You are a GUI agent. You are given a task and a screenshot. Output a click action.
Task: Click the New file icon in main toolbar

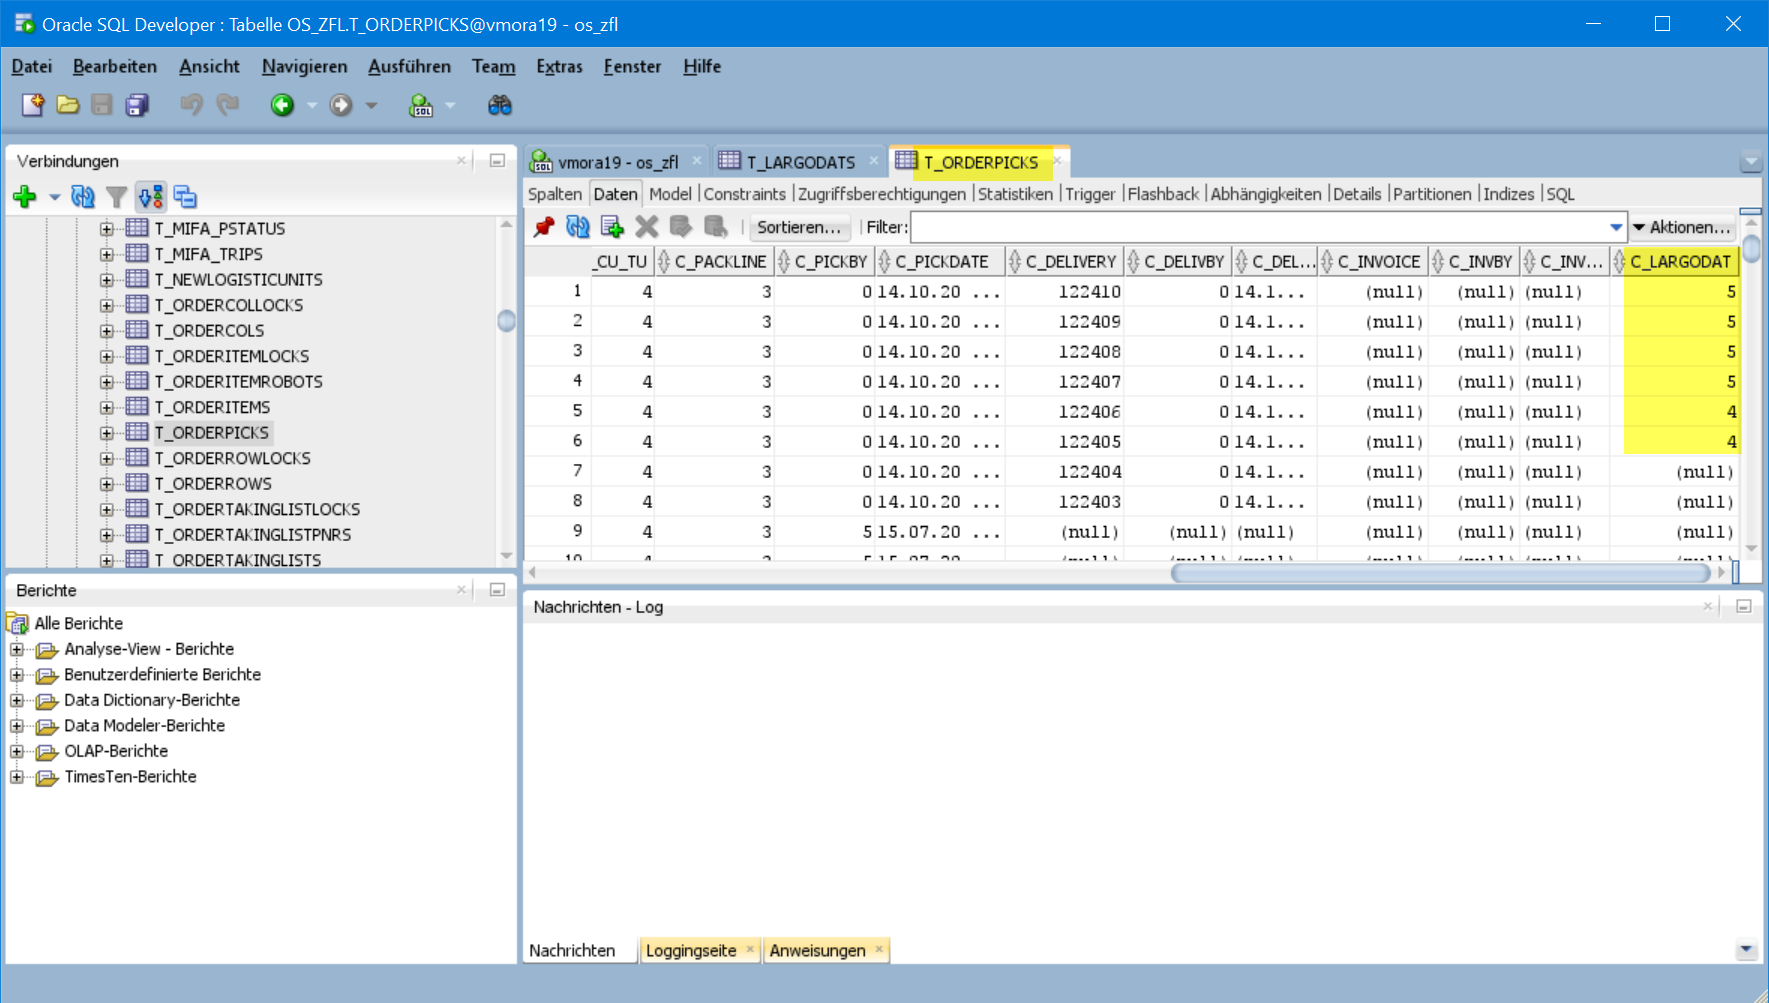pos(32,105)
